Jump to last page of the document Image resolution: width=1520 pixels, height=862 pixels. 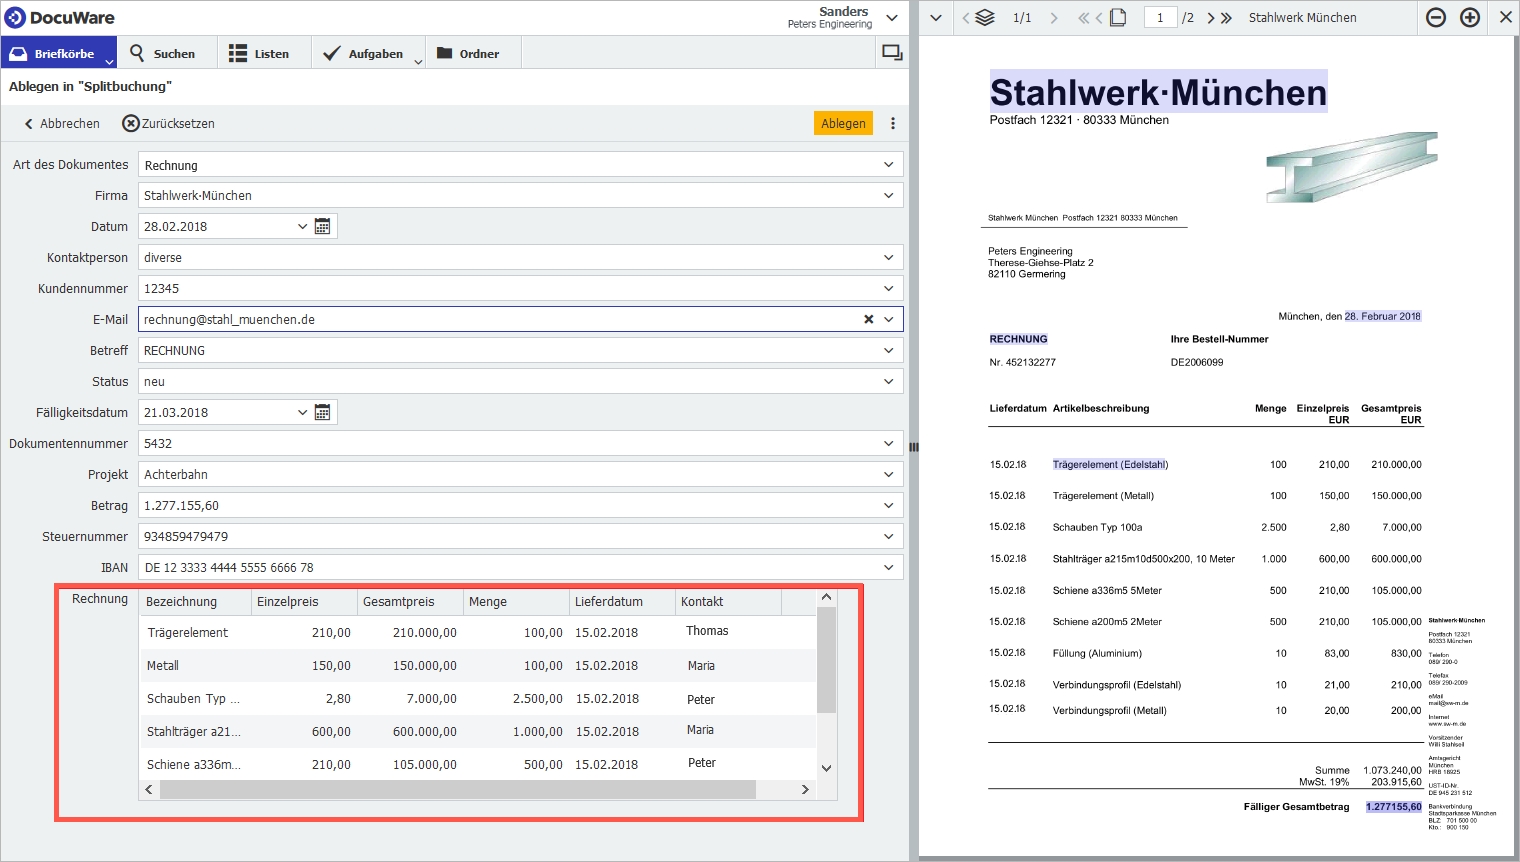click(1226, 18)
